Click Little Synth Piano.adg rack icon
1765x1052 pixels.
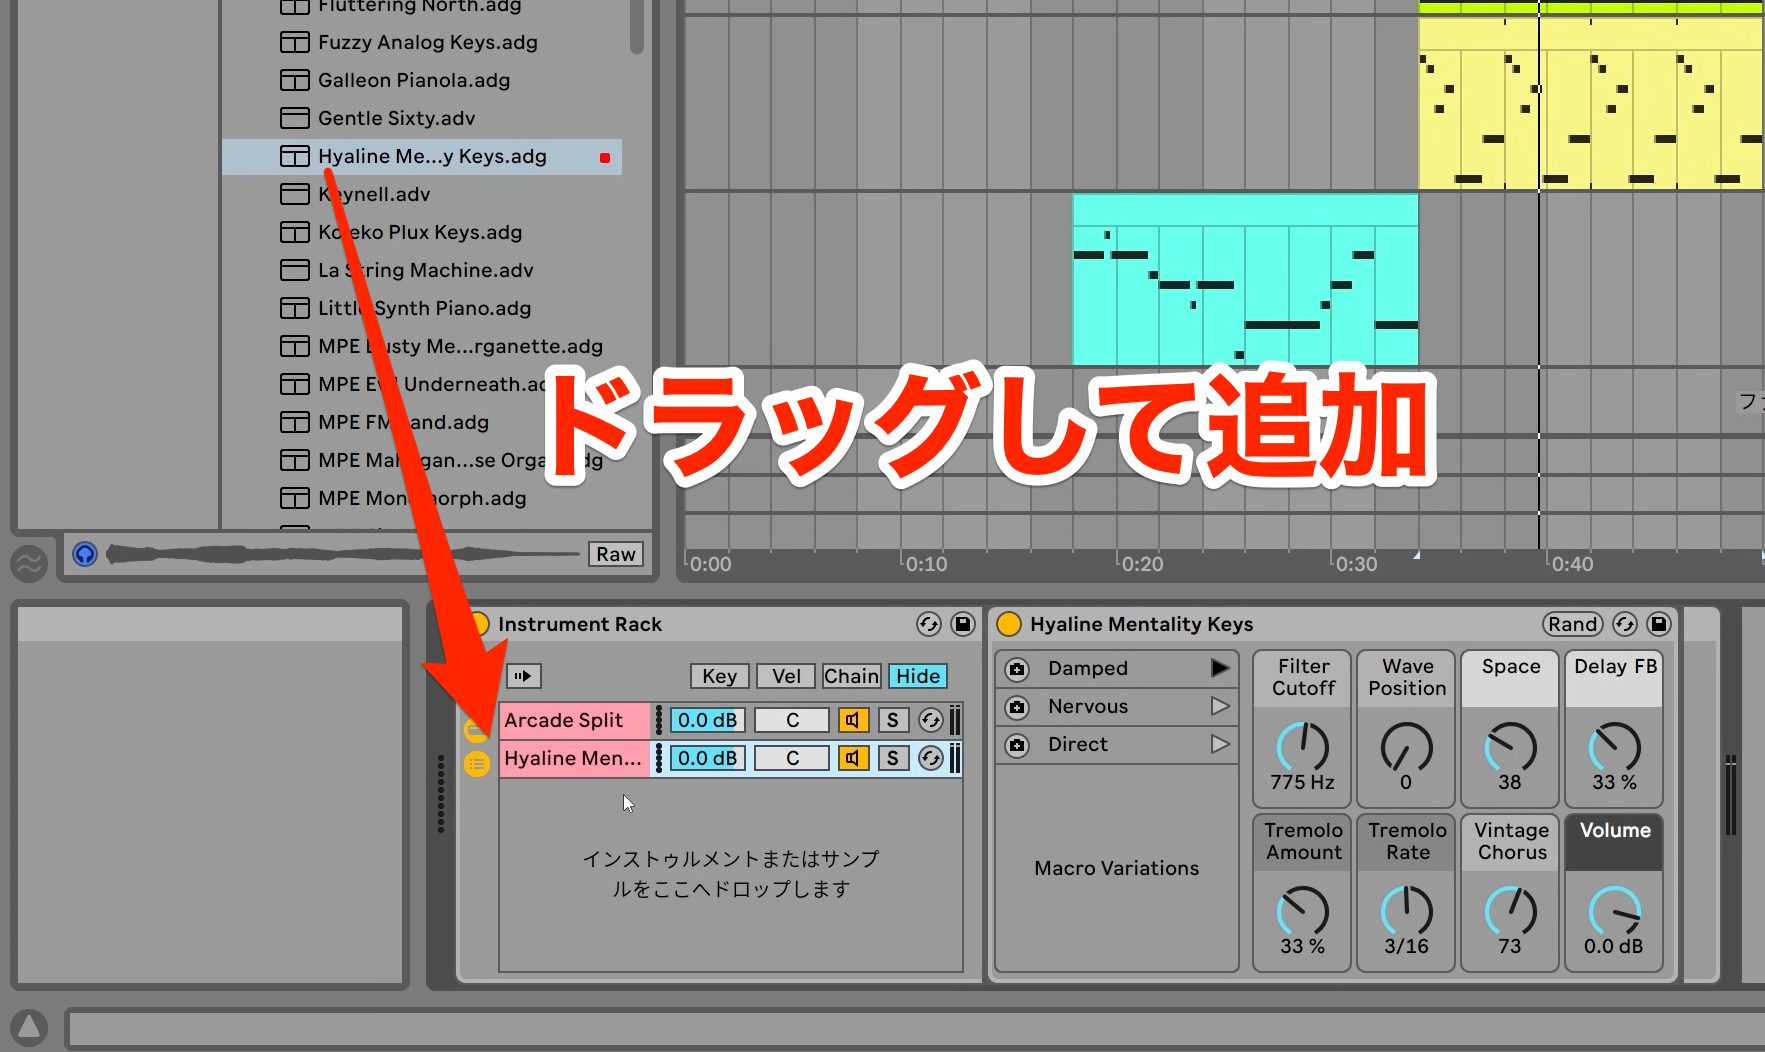[x=294, y=308]
